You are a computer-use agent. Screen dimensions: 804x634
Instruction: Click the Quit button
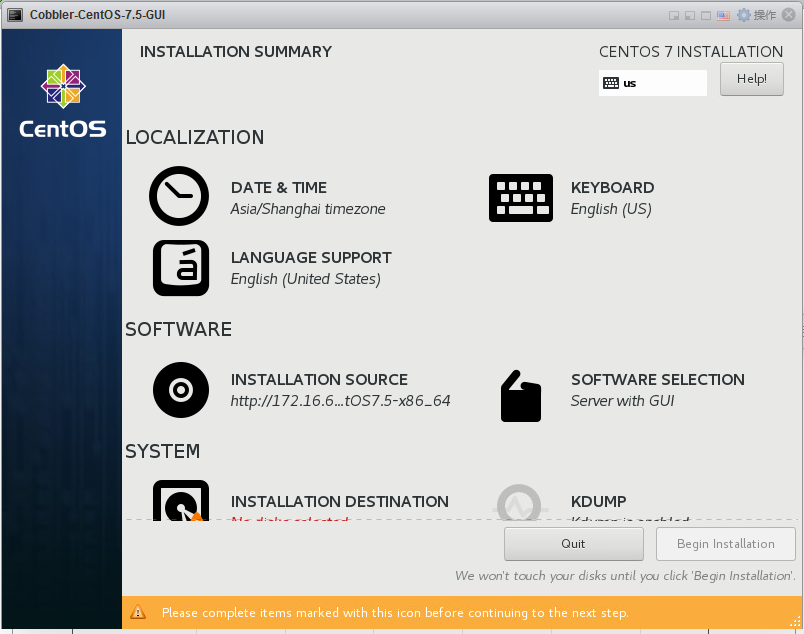(573, 544)
